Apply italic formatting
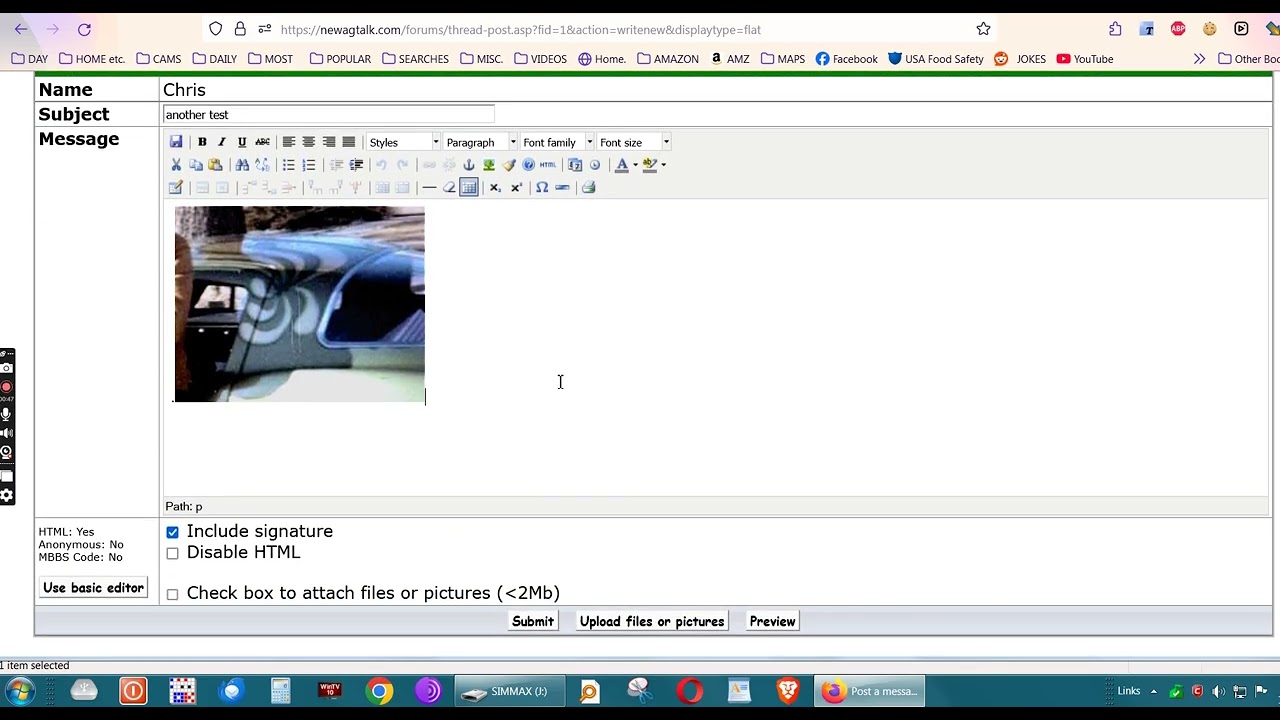 (x=222, y=142)
